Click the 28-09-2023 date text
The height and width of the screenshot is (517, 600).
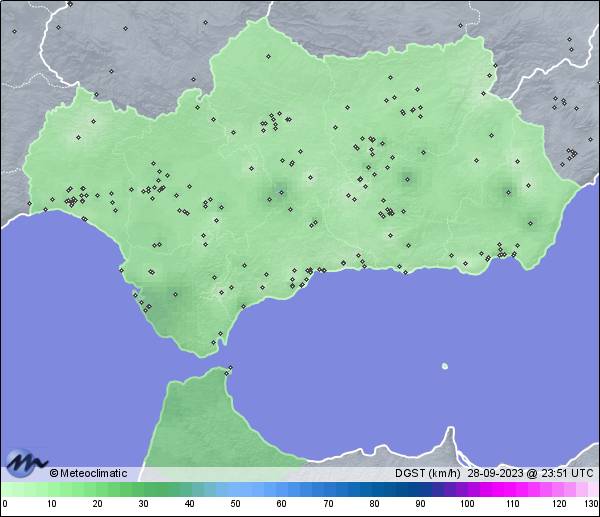coord(495,473)
